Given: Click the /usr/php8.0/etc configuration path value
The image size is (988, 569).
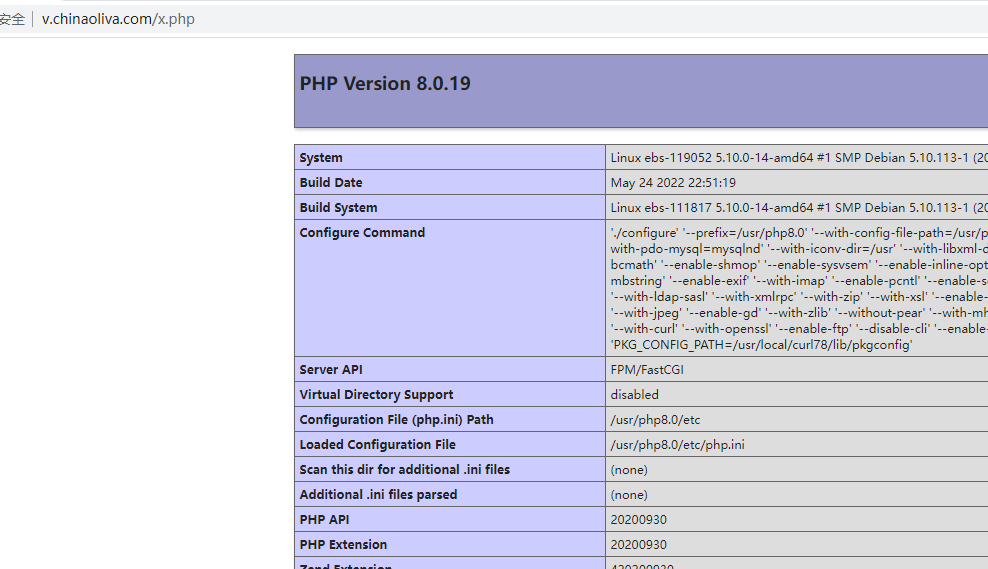Looking at the screenshot, I should pos(655,420).
